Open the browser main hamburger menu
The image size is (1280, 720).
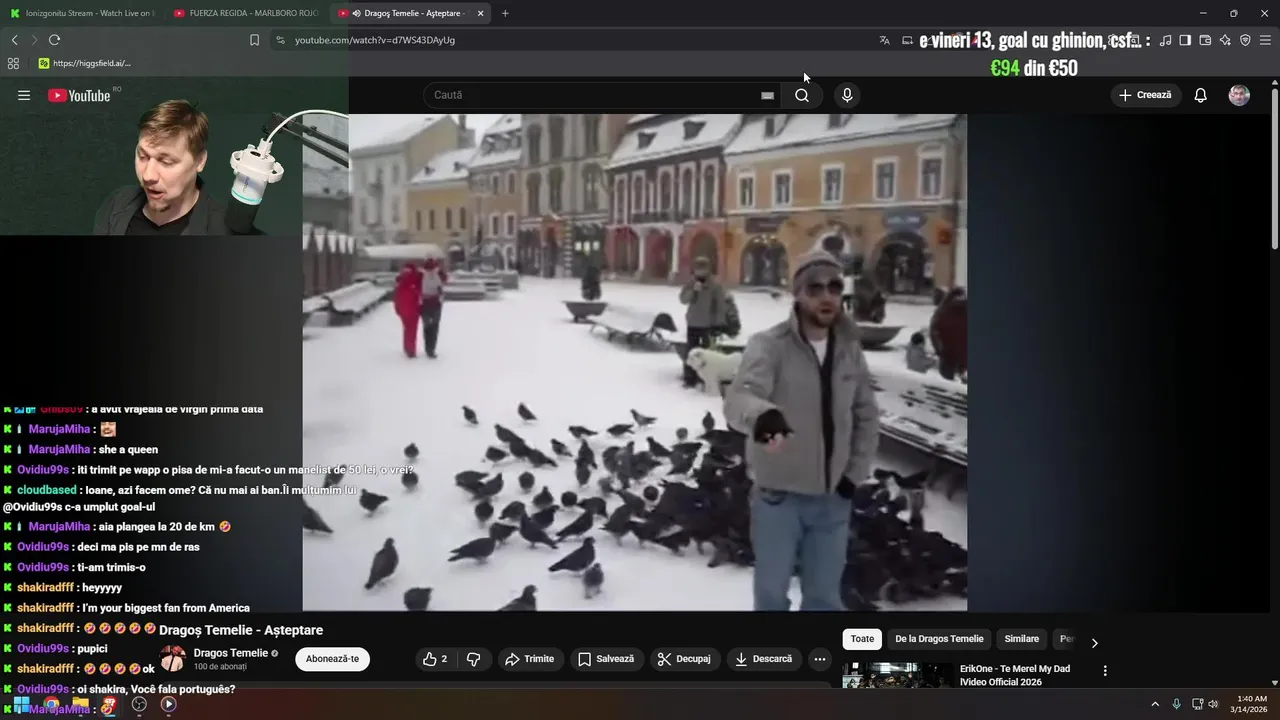coord(1266,40)
